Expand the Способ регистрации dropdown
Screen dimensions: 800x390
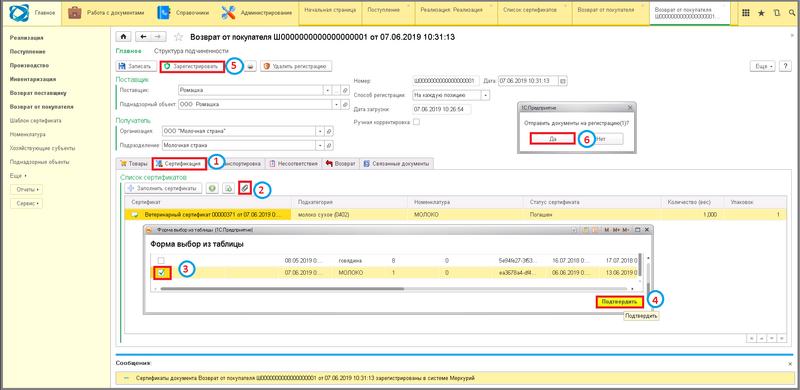click(486, 95)
